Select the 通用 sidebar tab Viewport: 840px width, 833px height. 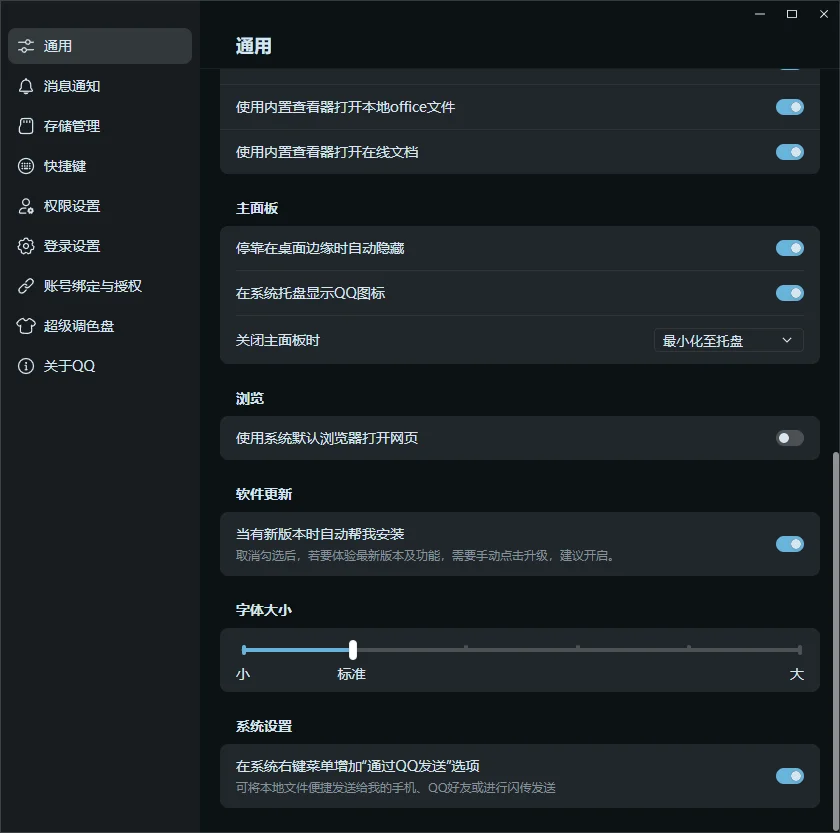(100, 46)
